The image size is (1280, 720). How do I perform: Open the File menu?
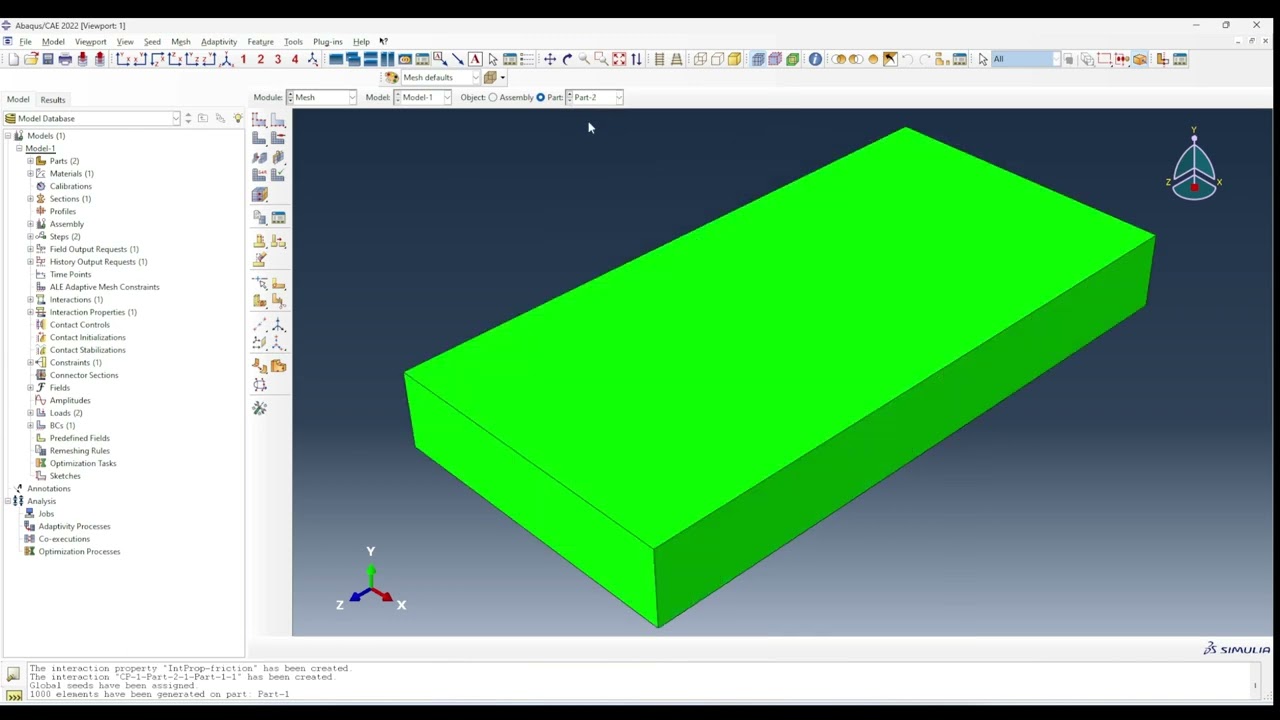[25, 42]
